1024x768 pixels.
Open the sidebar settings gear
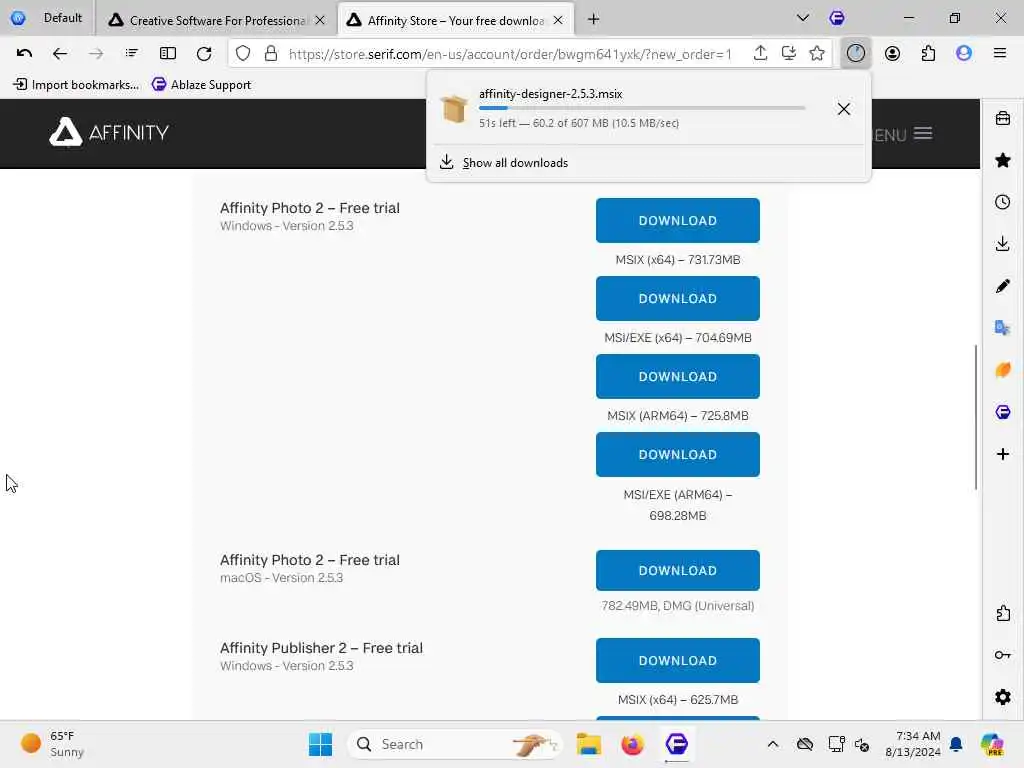pos(1003,697)
